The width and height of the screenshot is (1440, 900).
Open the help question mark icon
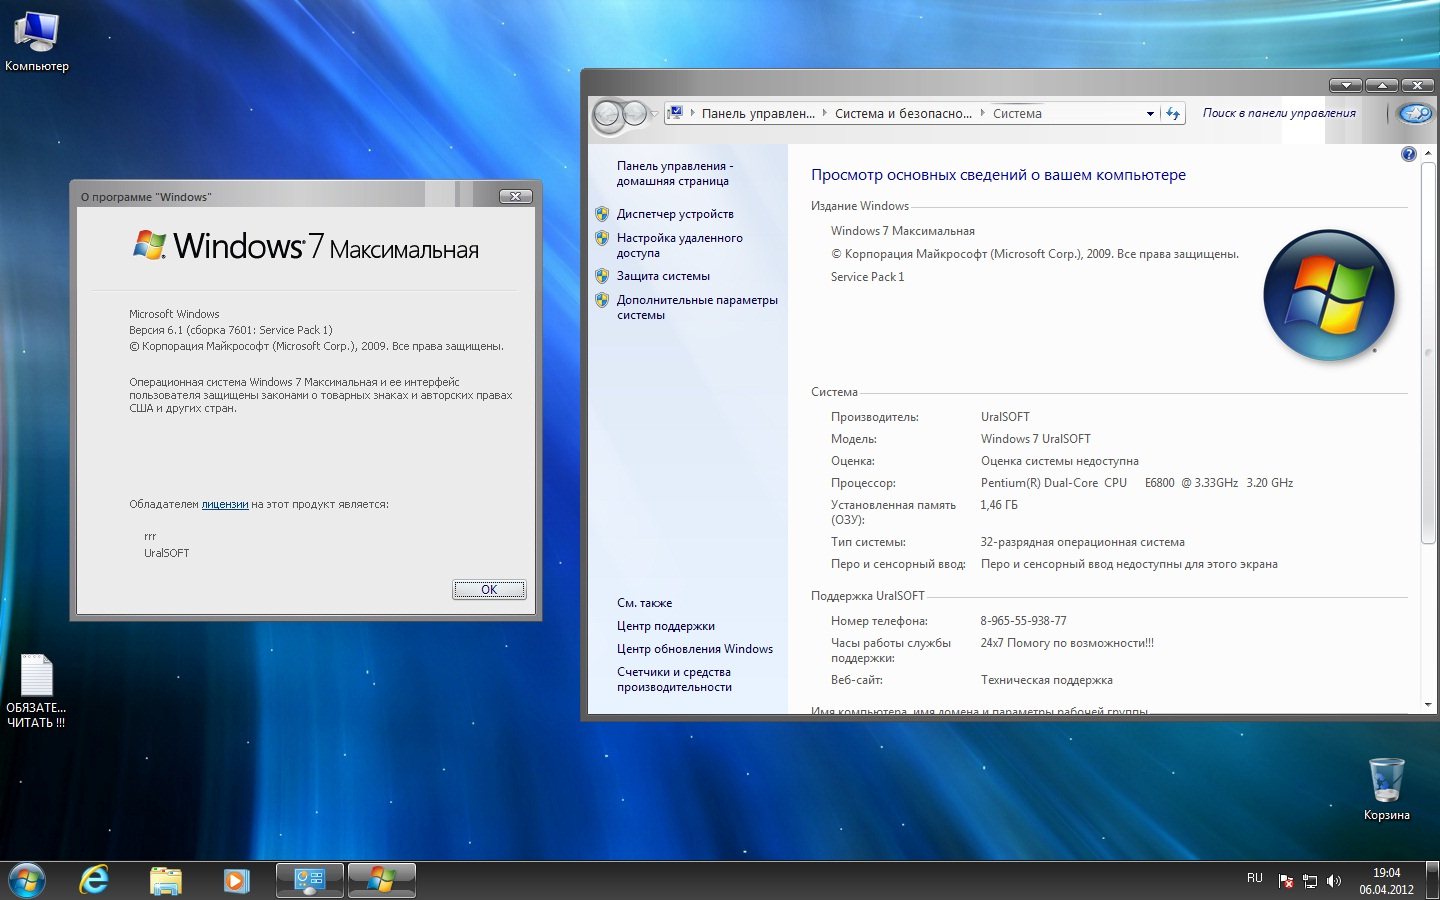(1408, 154)
